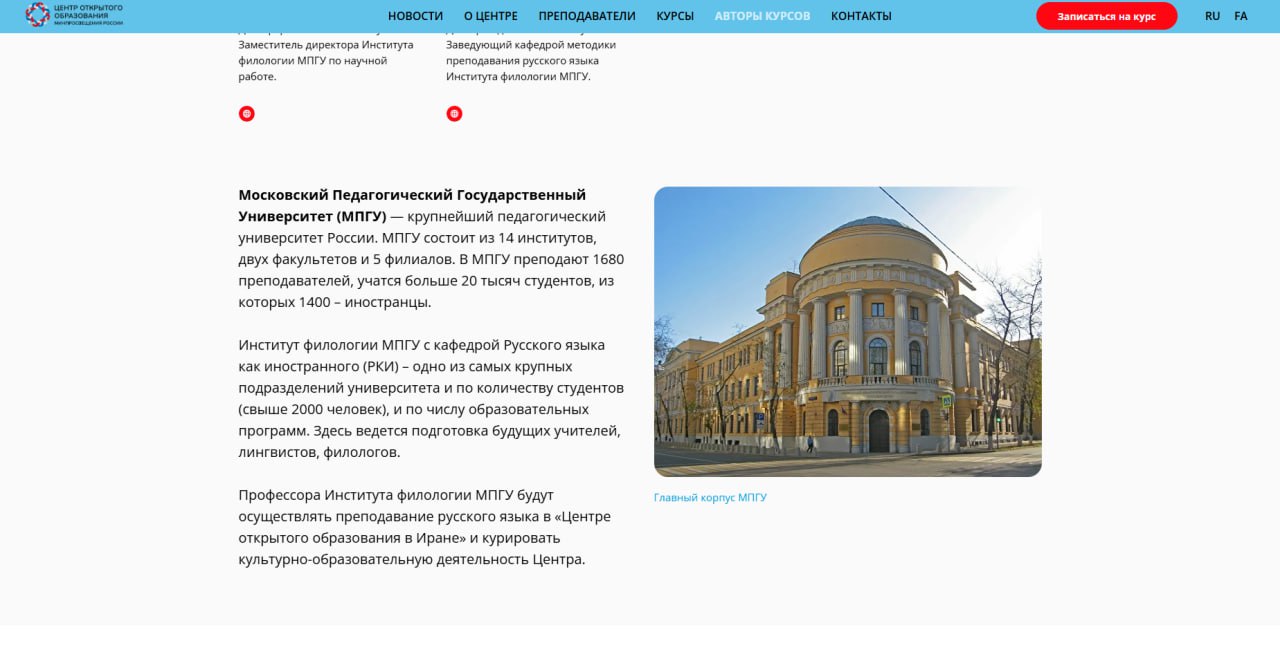Click the MPGU main building photo
The width and height of the screenshot is (1280, 663).
point(848,332)
